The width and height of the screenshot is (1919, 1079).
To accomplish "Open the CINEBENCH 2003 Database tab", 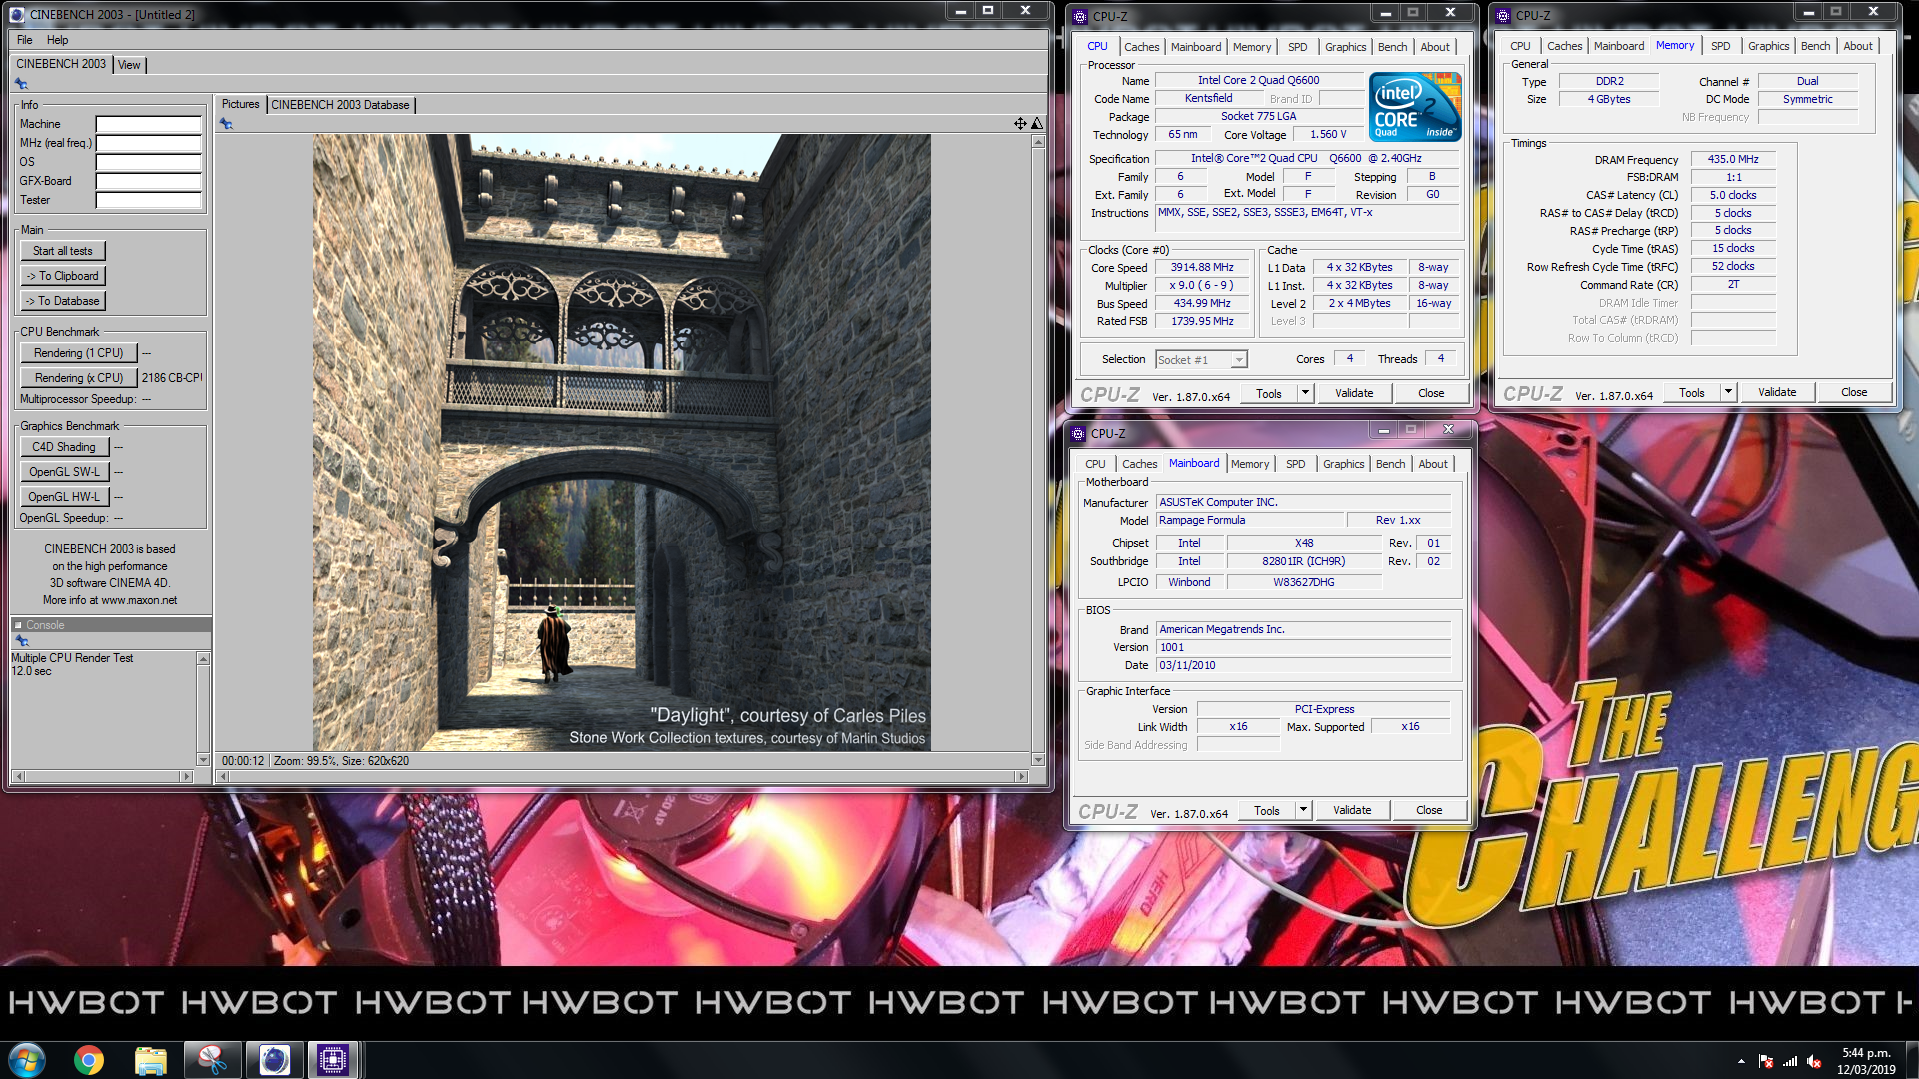I will (340, 105).
